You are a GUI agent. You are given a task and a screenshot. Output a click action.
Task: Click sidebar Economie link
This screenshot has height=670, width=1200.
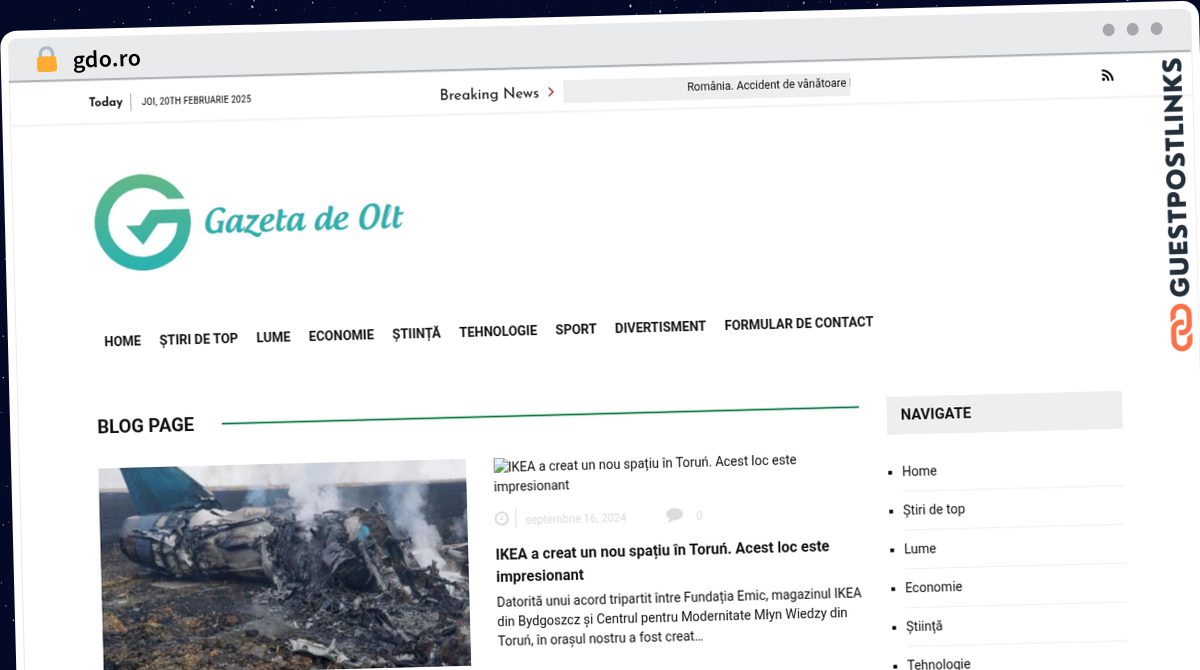[x=933, y=587]
